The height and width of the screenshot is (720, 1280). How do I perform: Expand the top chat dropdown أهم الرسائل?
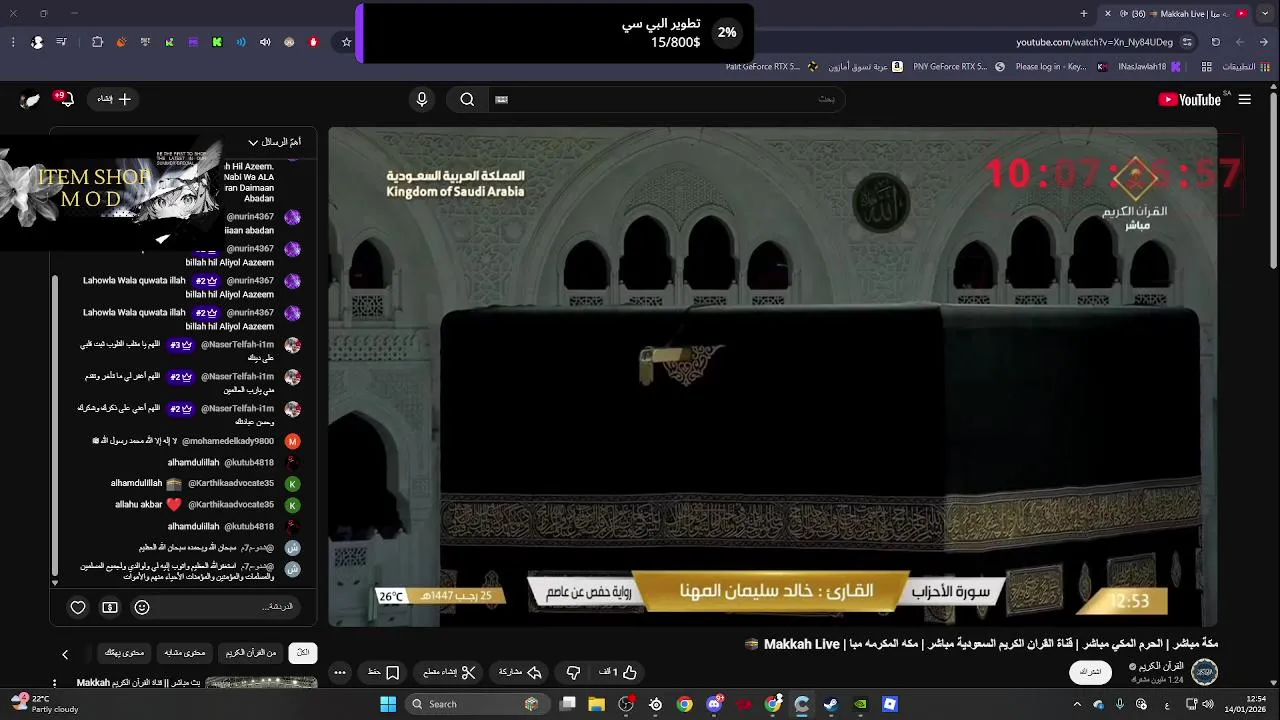(x=274, y=142)
